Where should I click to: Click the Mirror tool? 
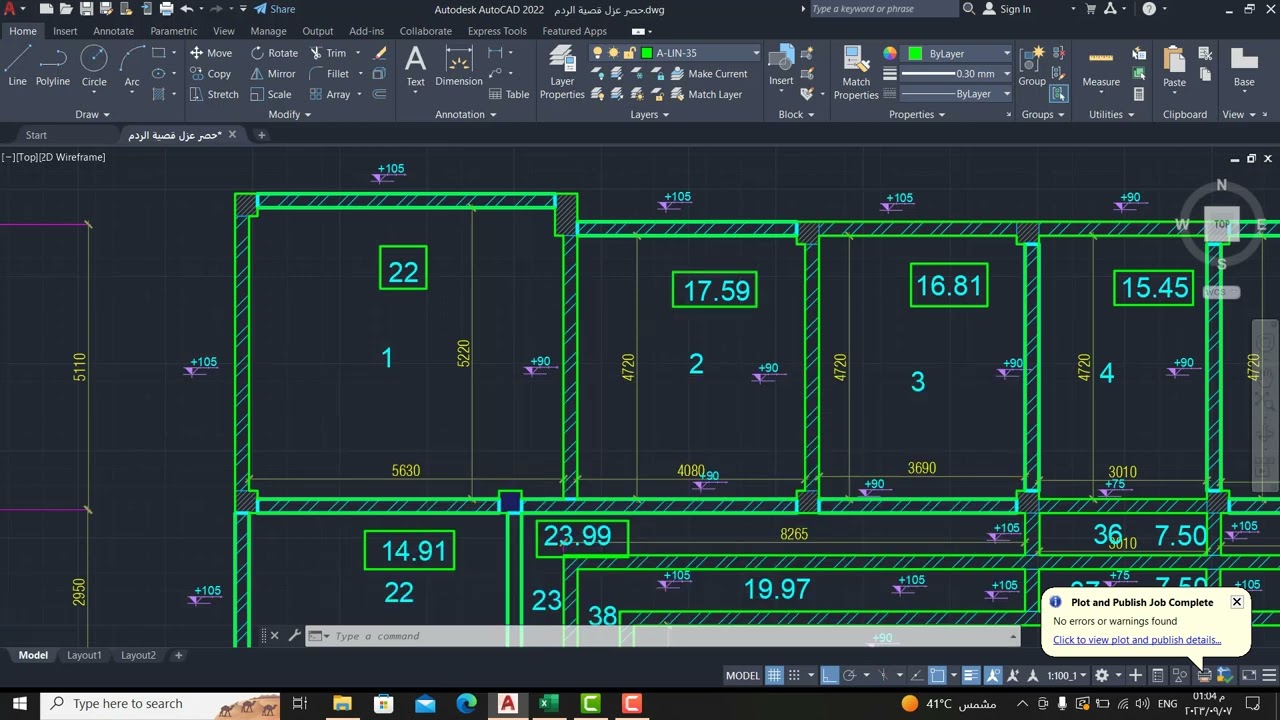(x=272, y=74)
